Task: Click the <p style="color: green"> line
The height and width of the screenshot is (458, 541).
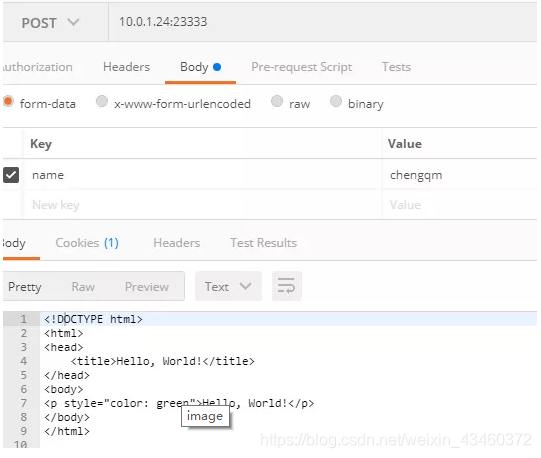Action: pyautogui.click(x=179, y=403)
